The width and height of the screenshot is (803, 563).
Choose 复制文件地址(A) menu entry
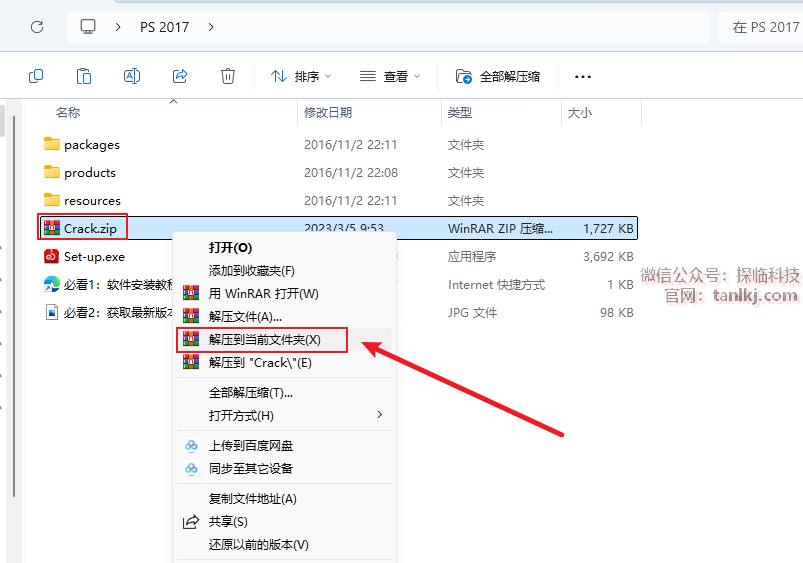click(x=284, y=498)
